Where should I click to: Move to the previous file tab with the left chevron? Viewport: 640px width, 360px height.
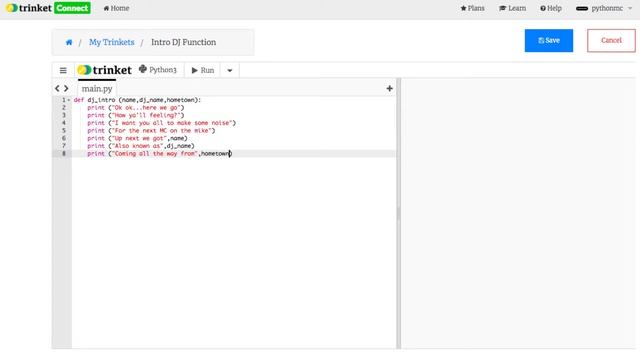click(57, 88)
